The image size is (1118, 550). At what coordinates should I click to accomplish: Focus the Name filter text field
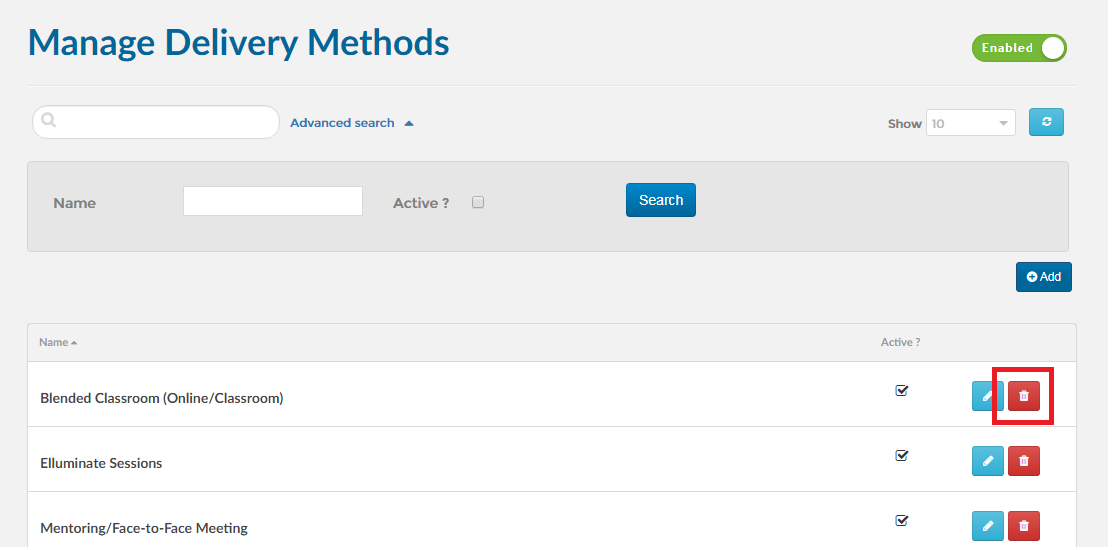(272, 201)
